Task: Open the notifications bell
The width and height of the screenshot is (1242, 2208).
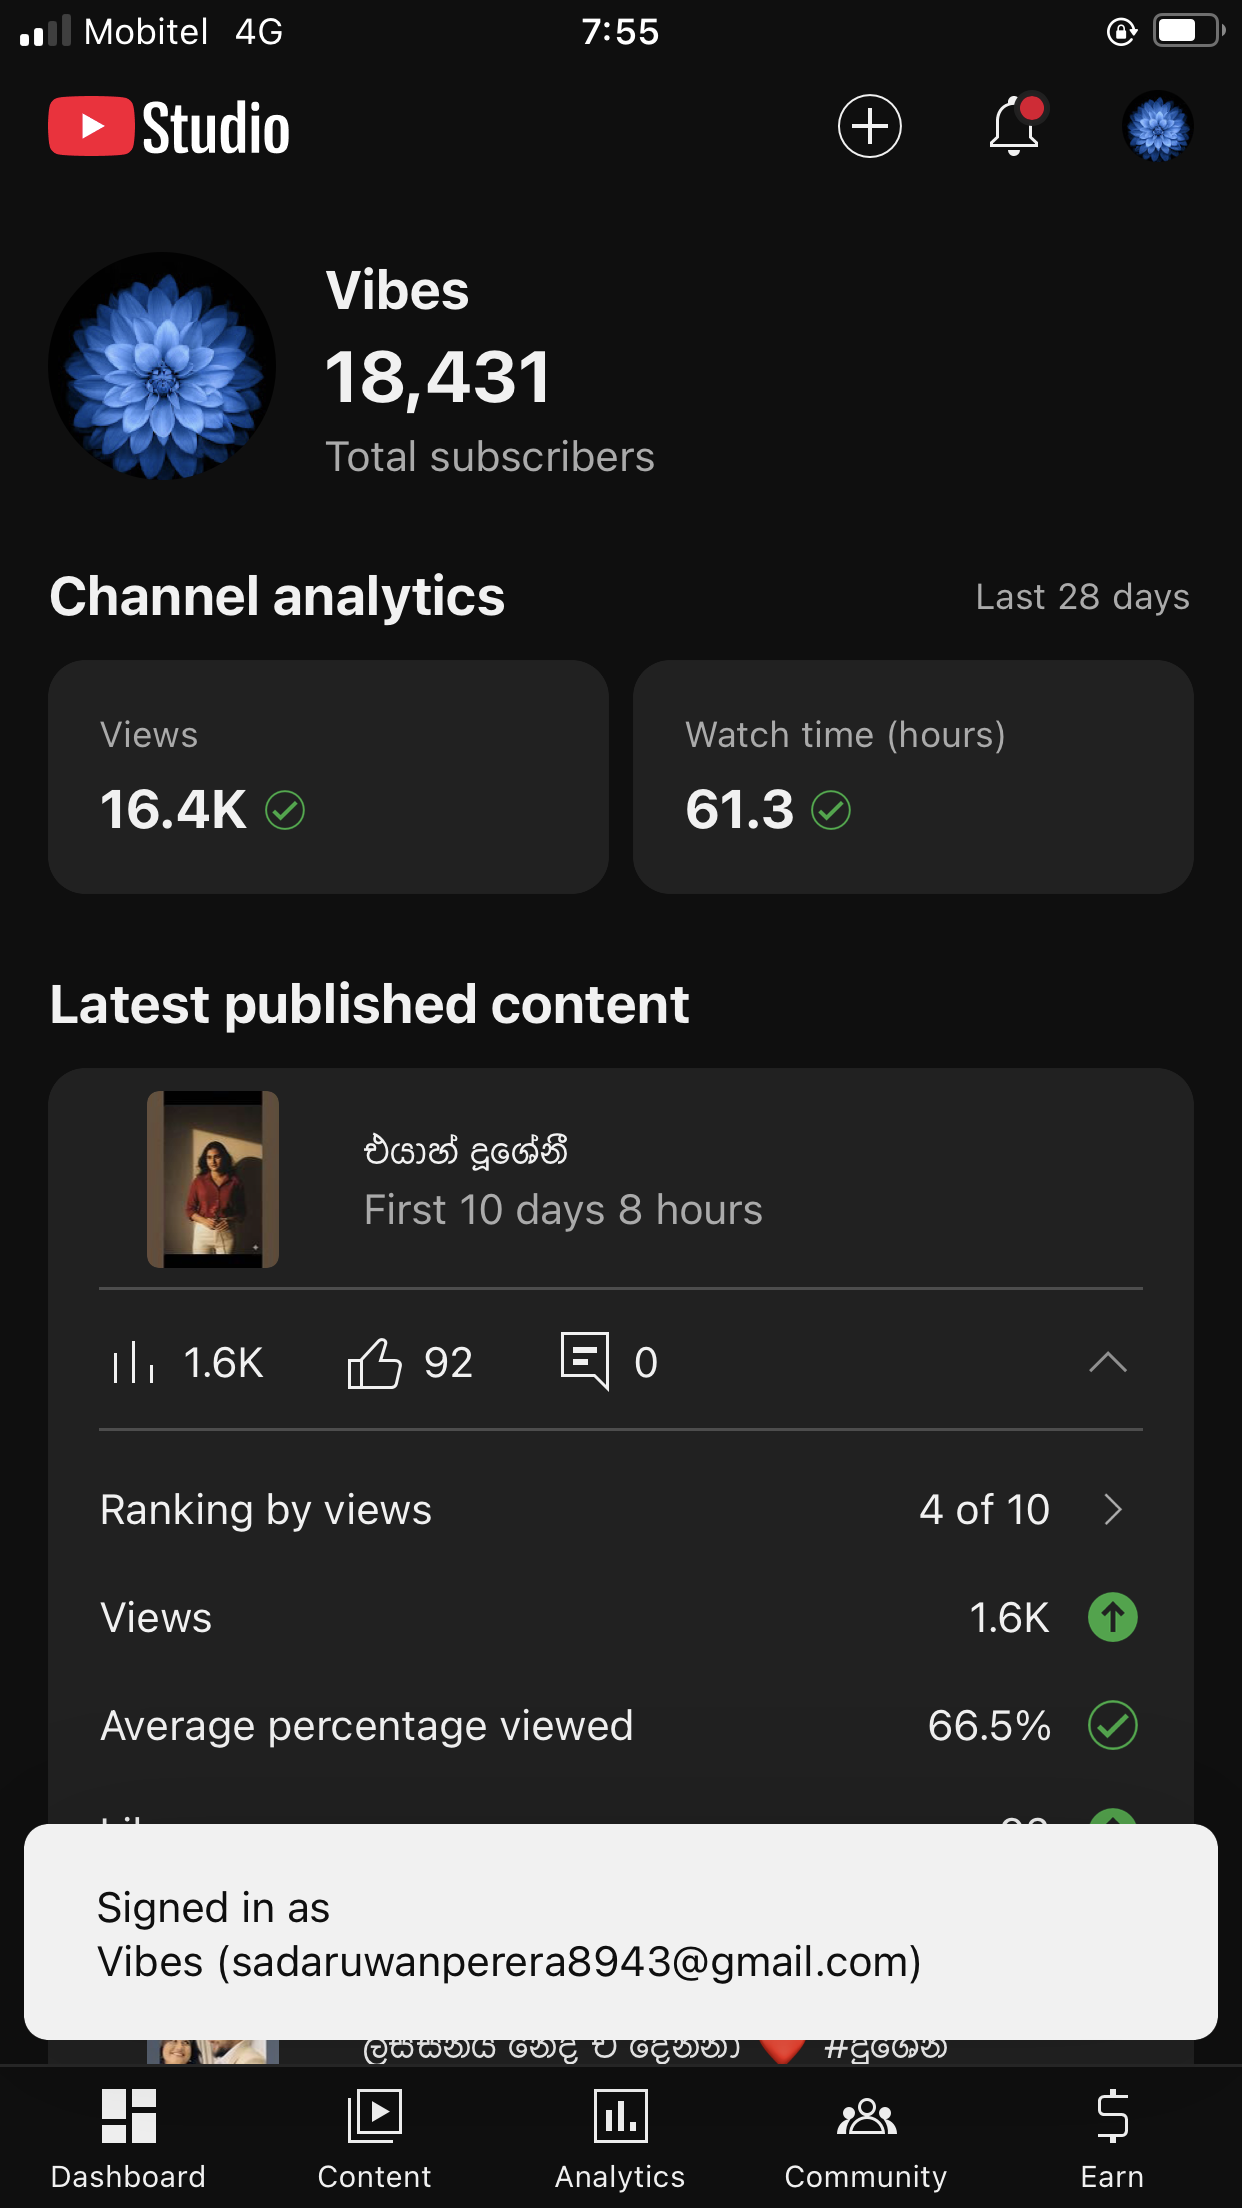Action: click(1014, 127)
